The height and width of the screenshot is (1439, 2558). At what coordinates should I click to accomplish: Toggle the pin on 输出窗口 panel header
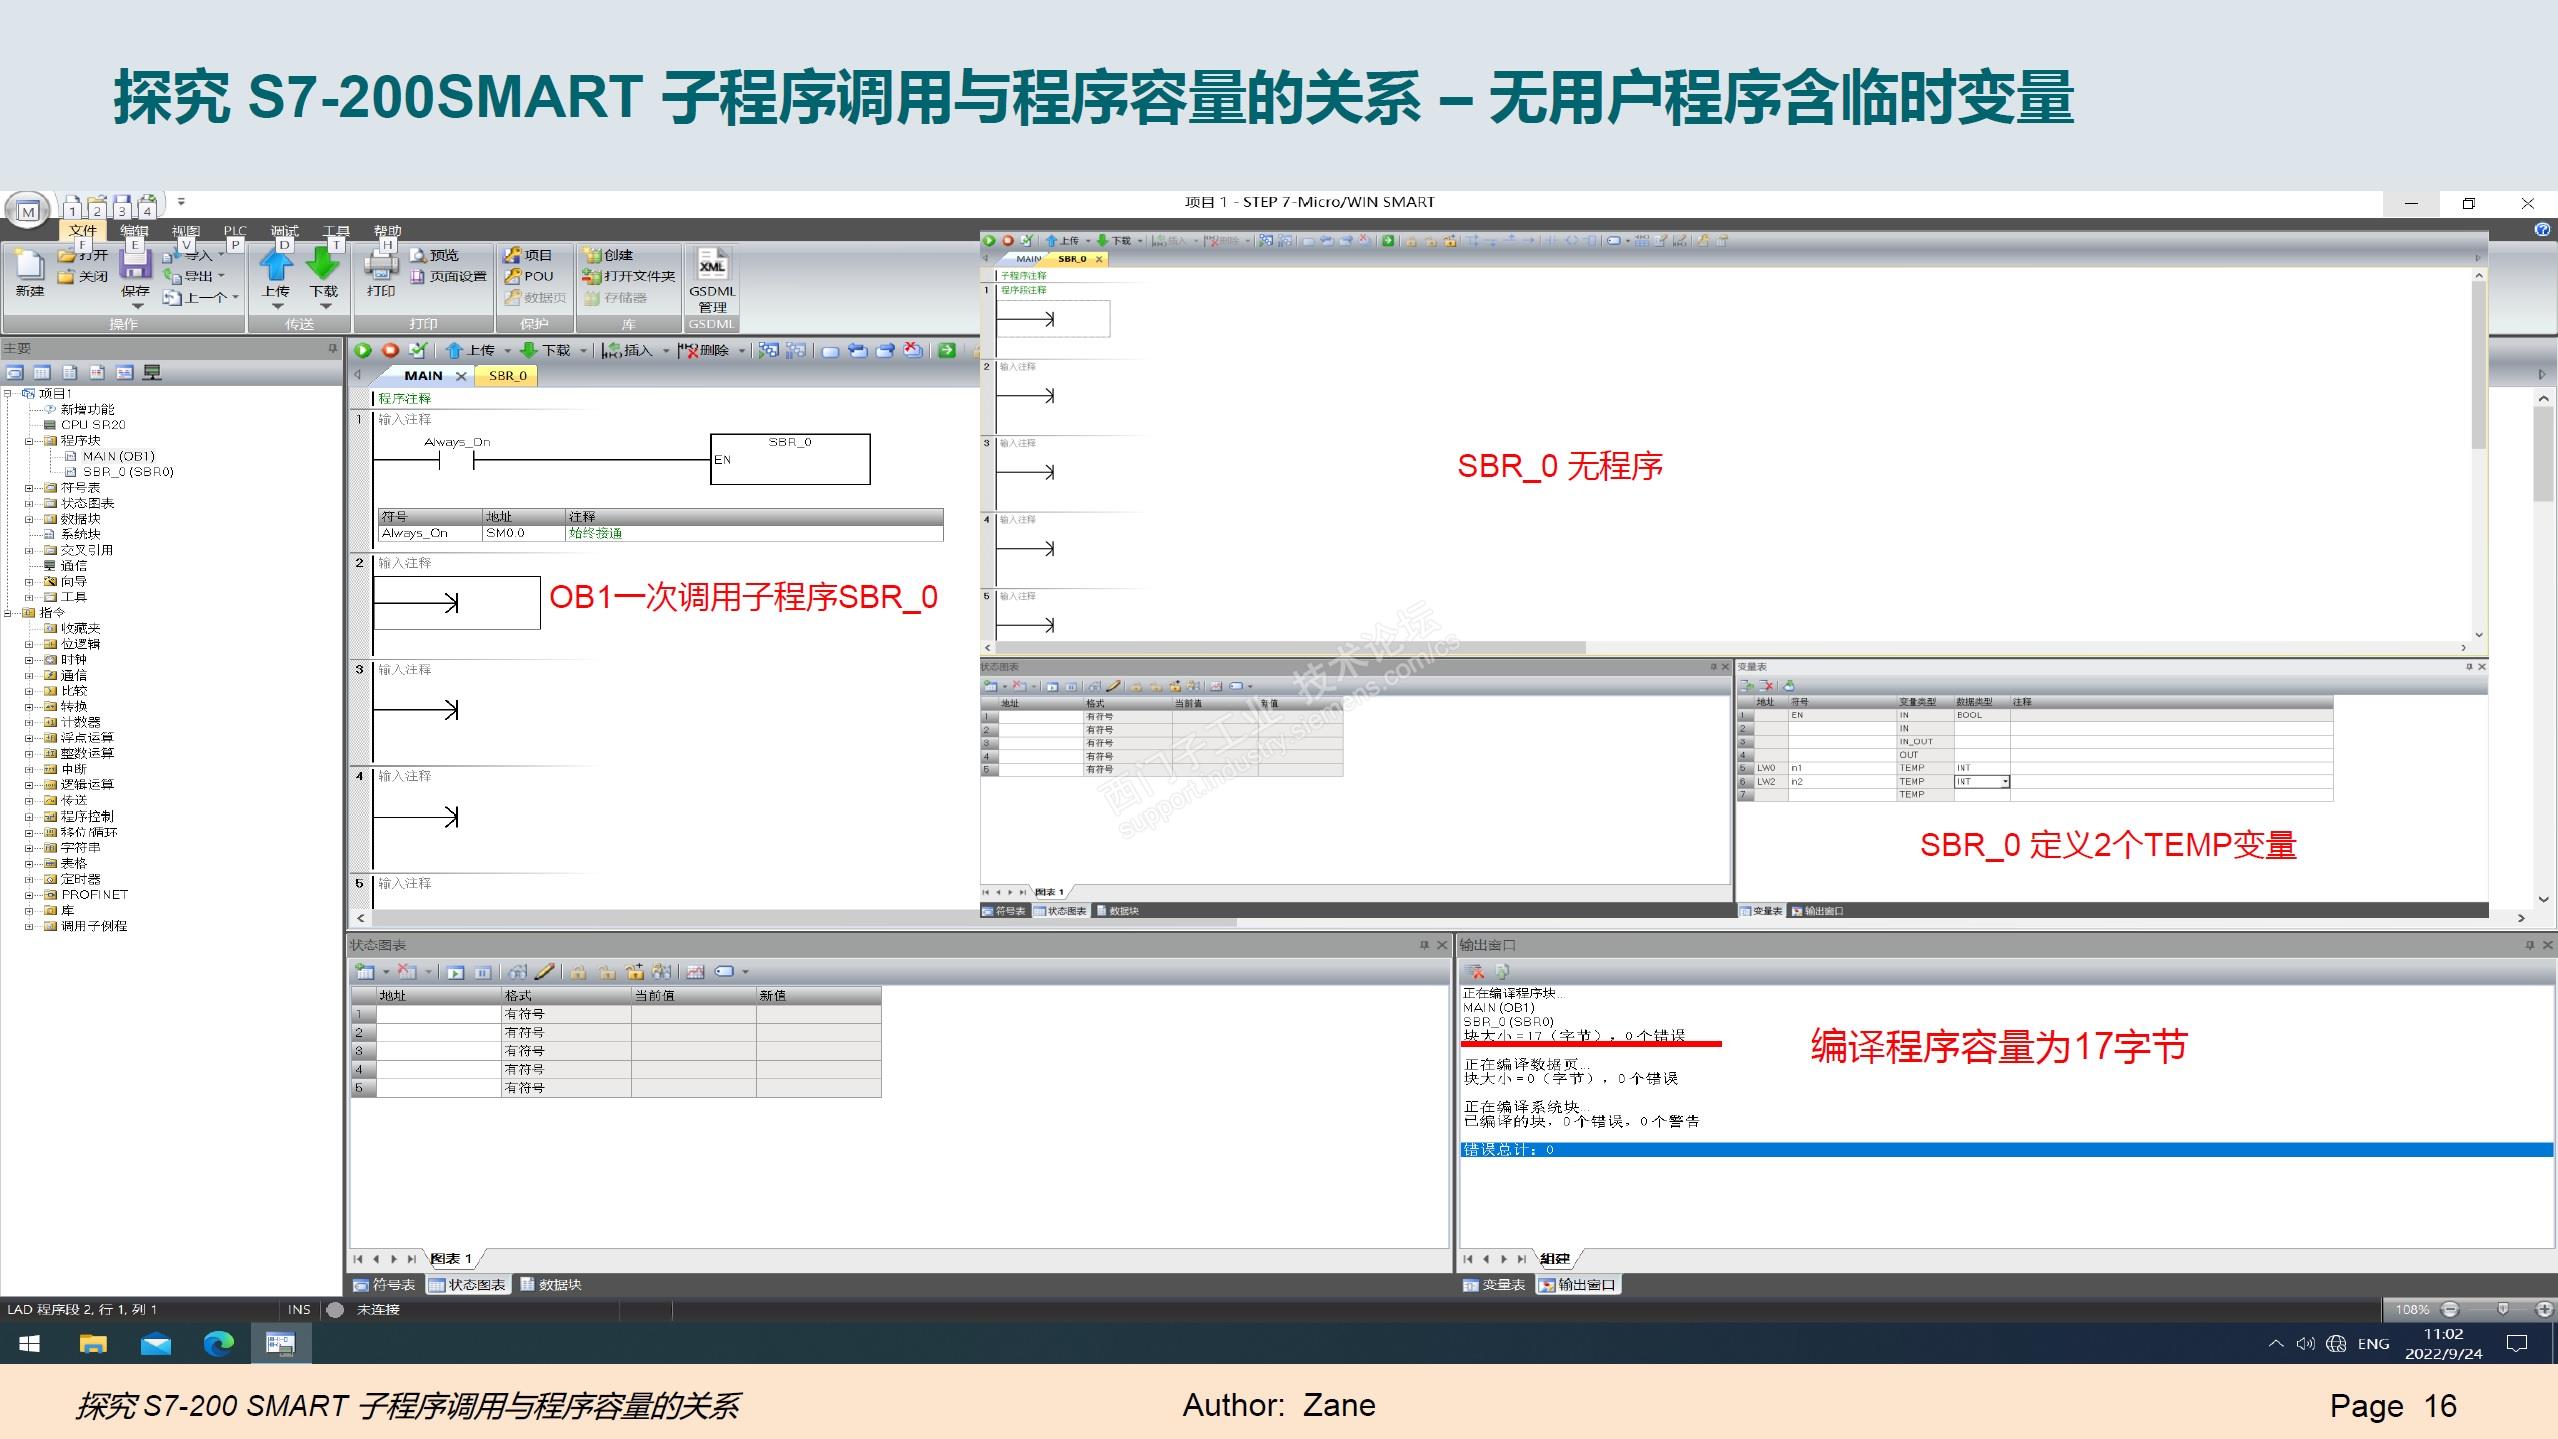2530,945
